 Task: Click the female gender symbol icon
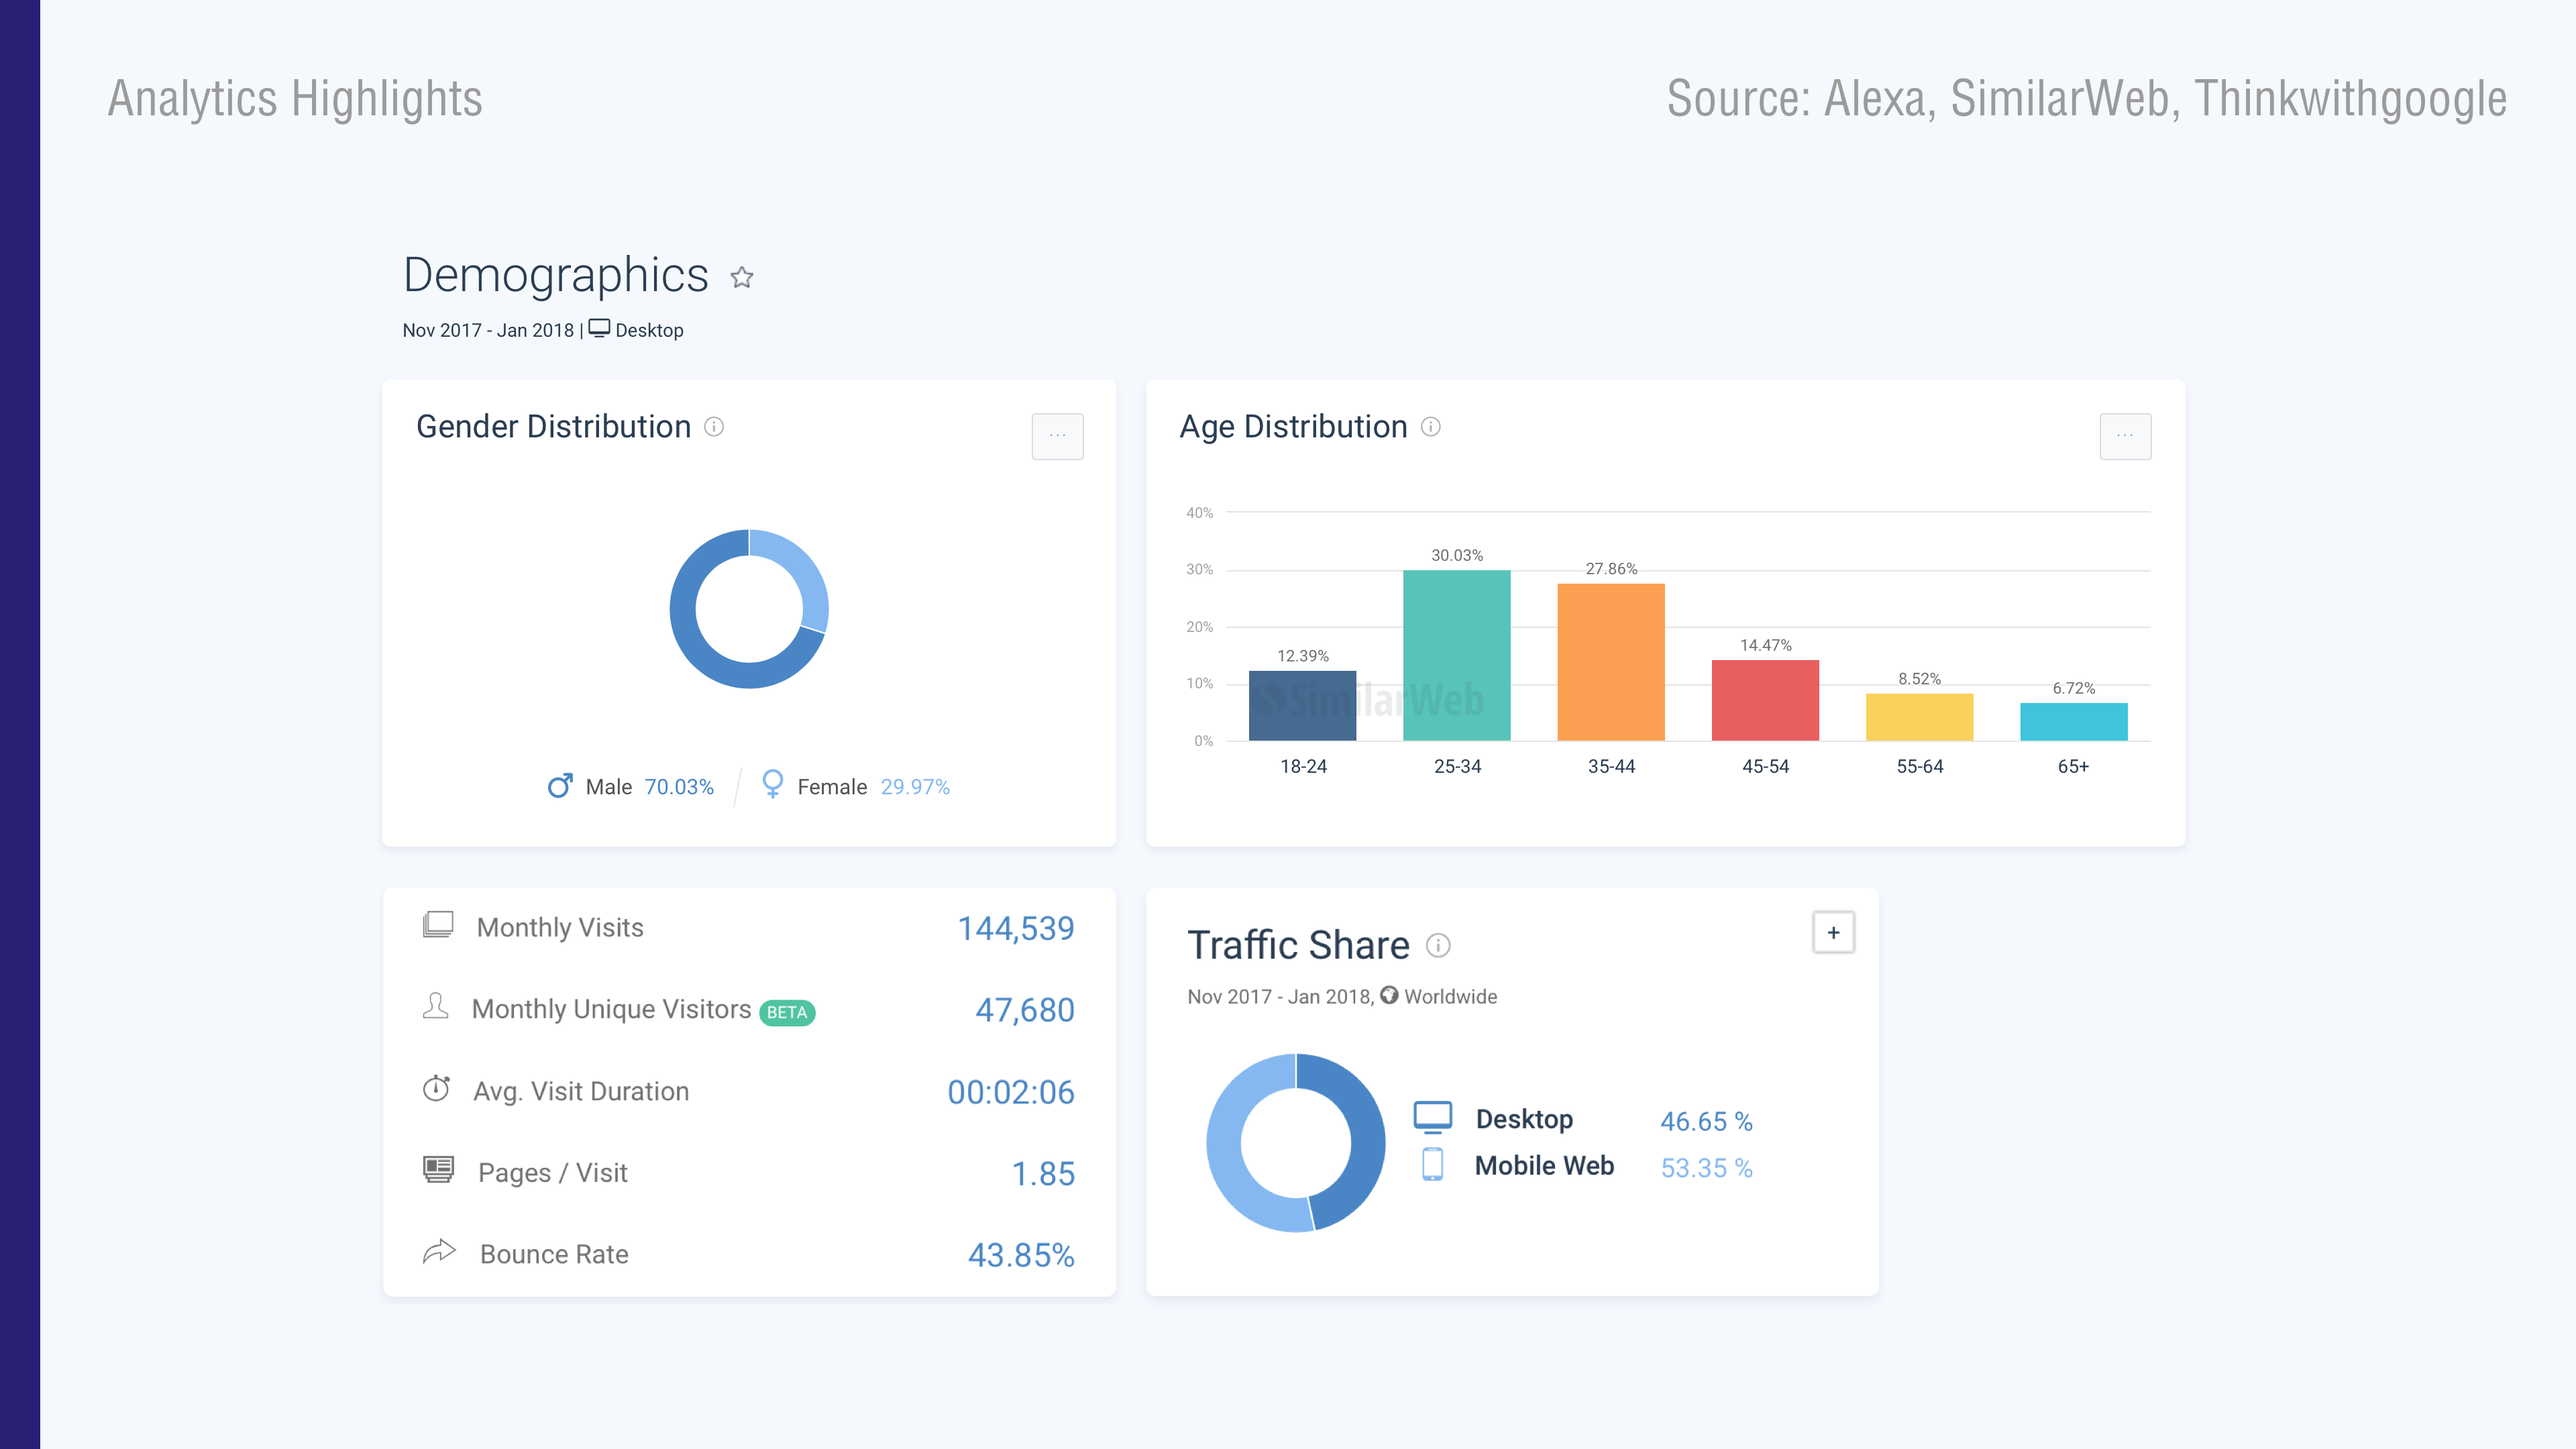point(772,784)
